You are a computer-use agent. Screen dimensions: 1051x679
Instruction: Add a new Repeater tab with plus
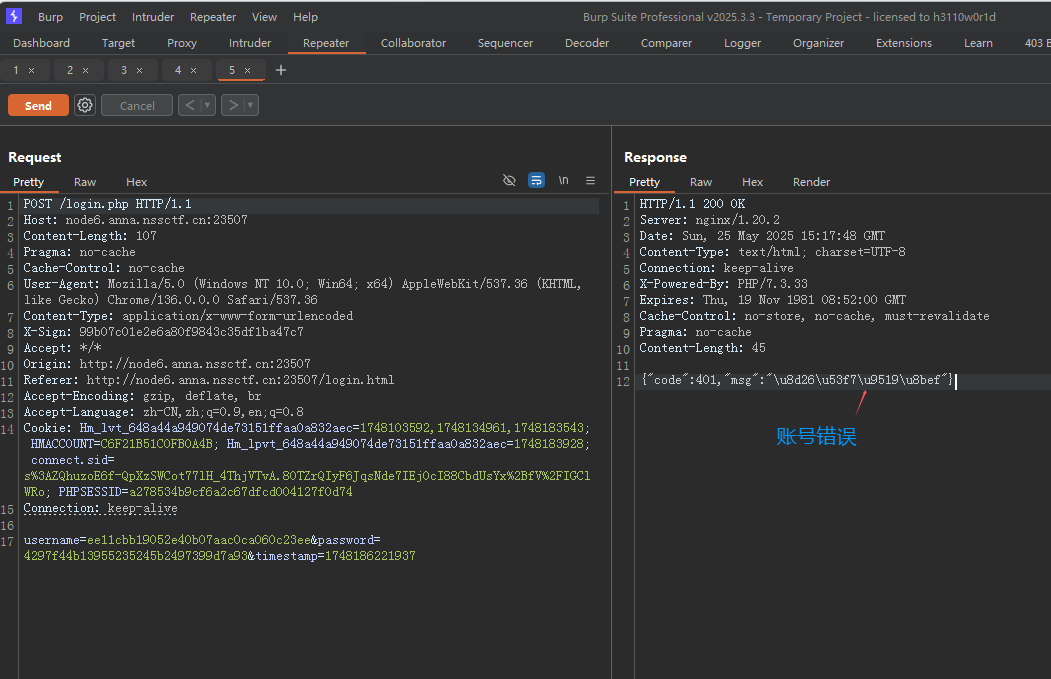[281, 70]
